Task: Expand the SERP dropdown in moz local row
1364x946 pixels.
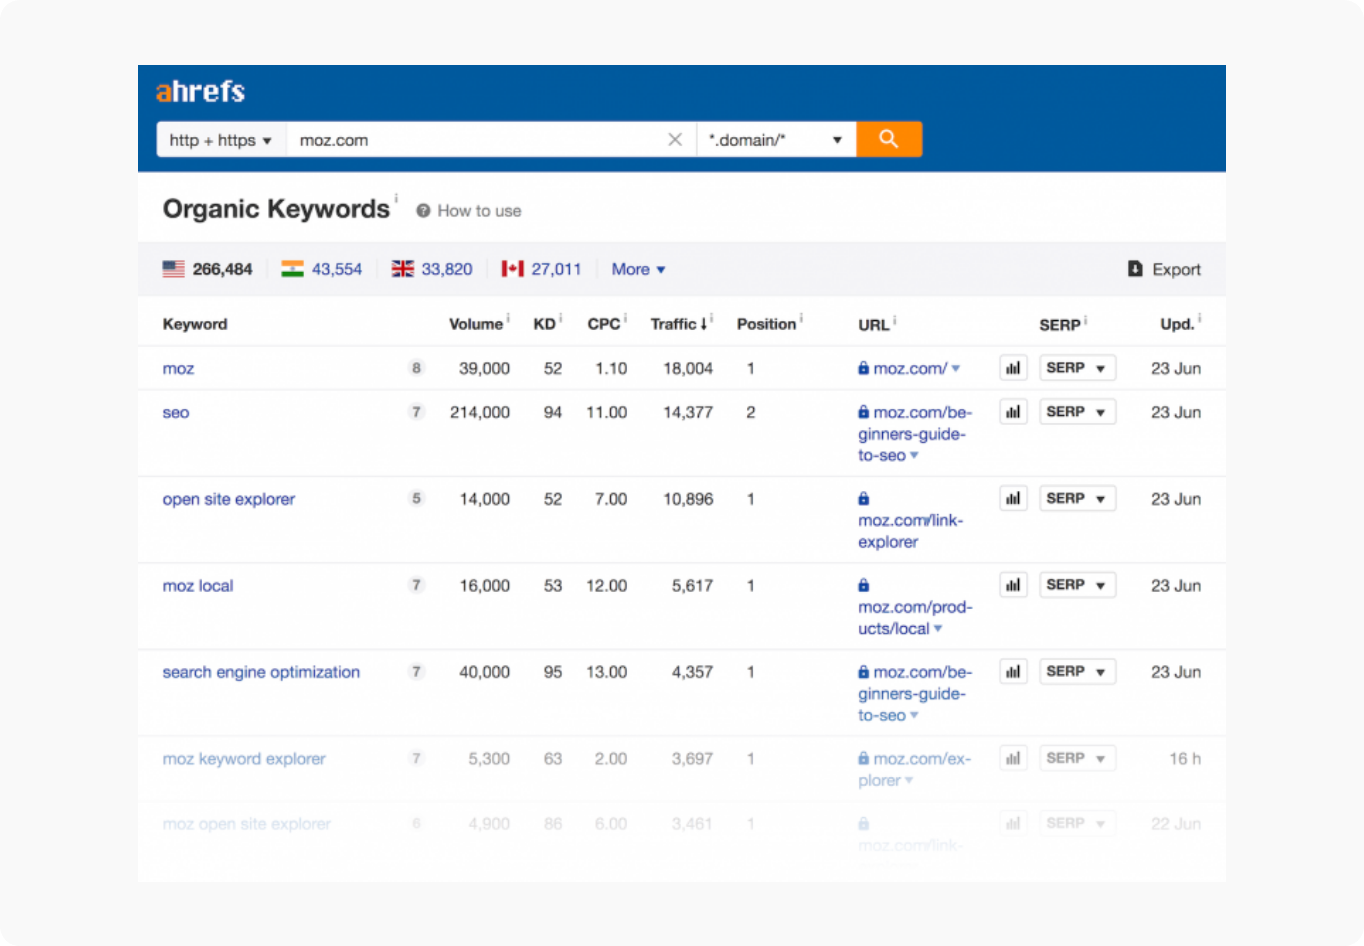Action: pos(1077,585)
